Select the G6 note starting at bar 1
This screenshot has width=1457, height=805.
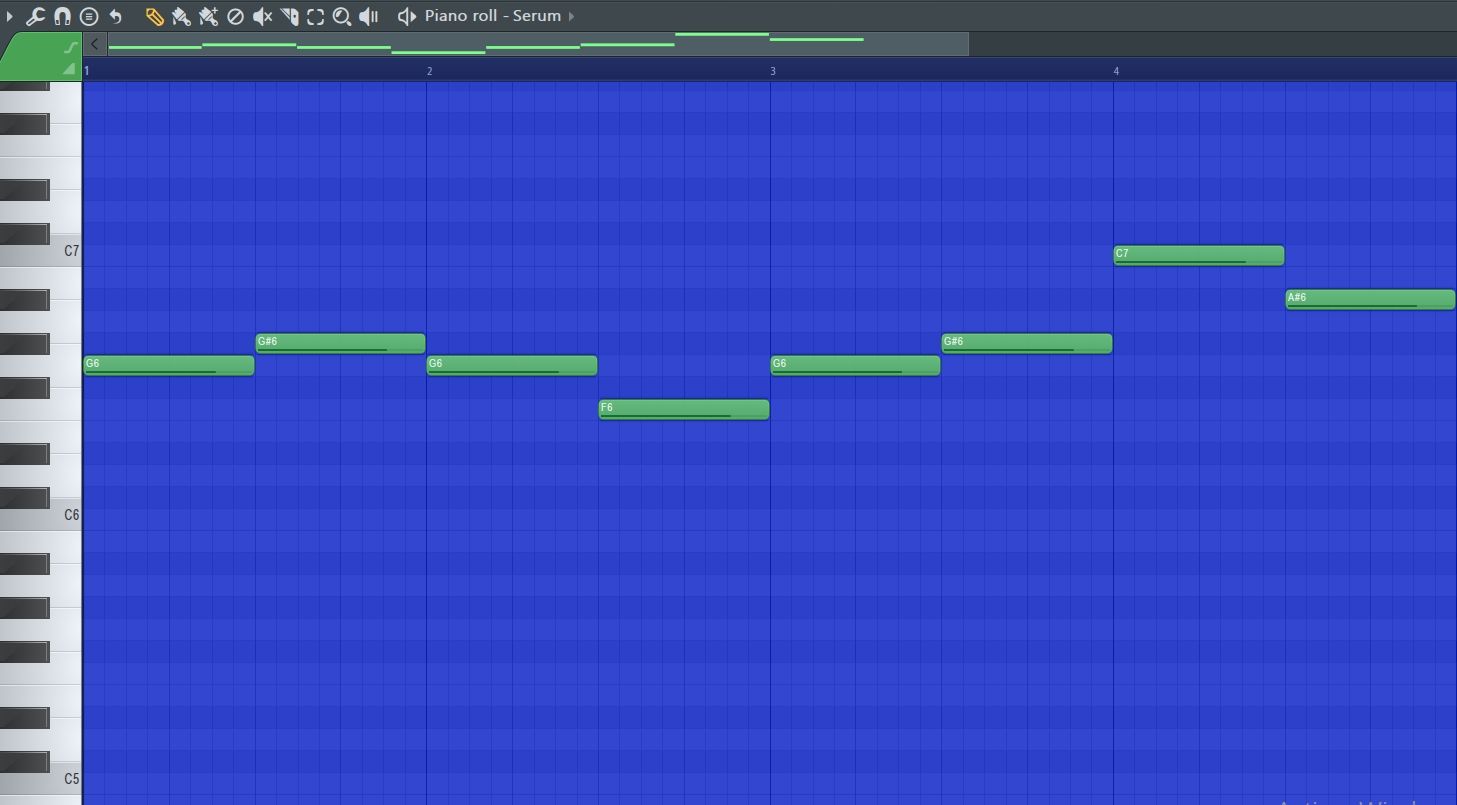pos(169,366)
